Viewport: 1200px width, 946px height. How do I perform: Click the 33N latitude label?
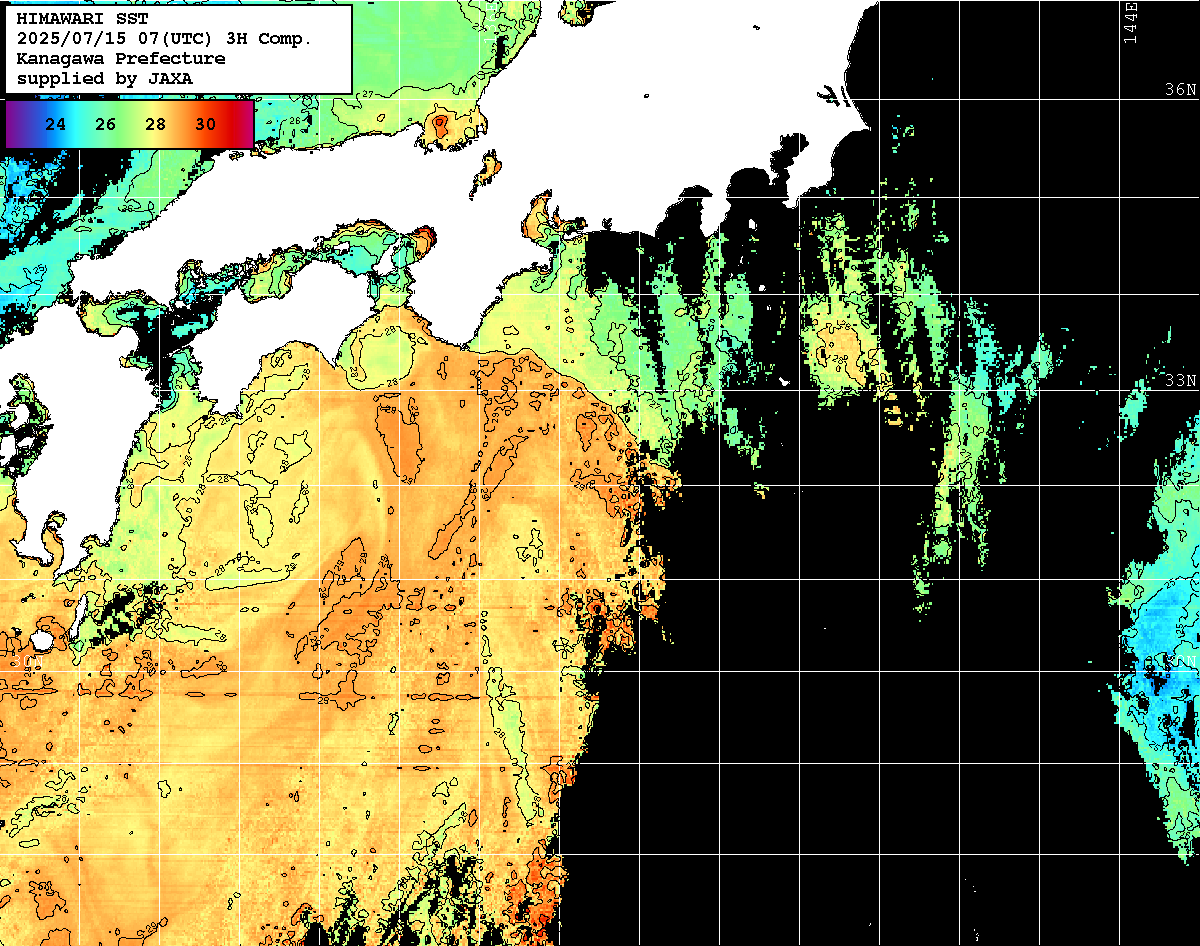pos(1180,380)
